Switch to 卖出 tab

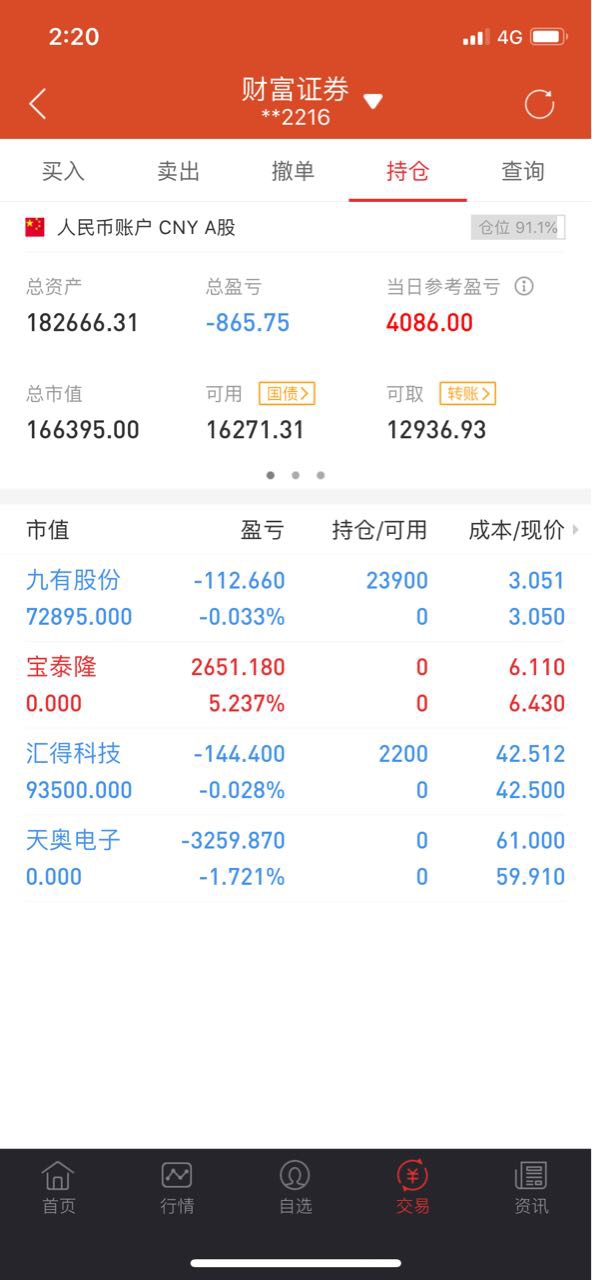pyautogui.click(x=179, y=171)
